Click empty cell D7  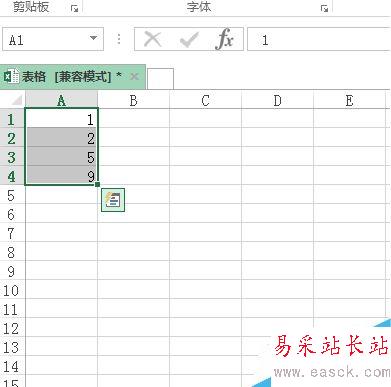tap(278, 232)
